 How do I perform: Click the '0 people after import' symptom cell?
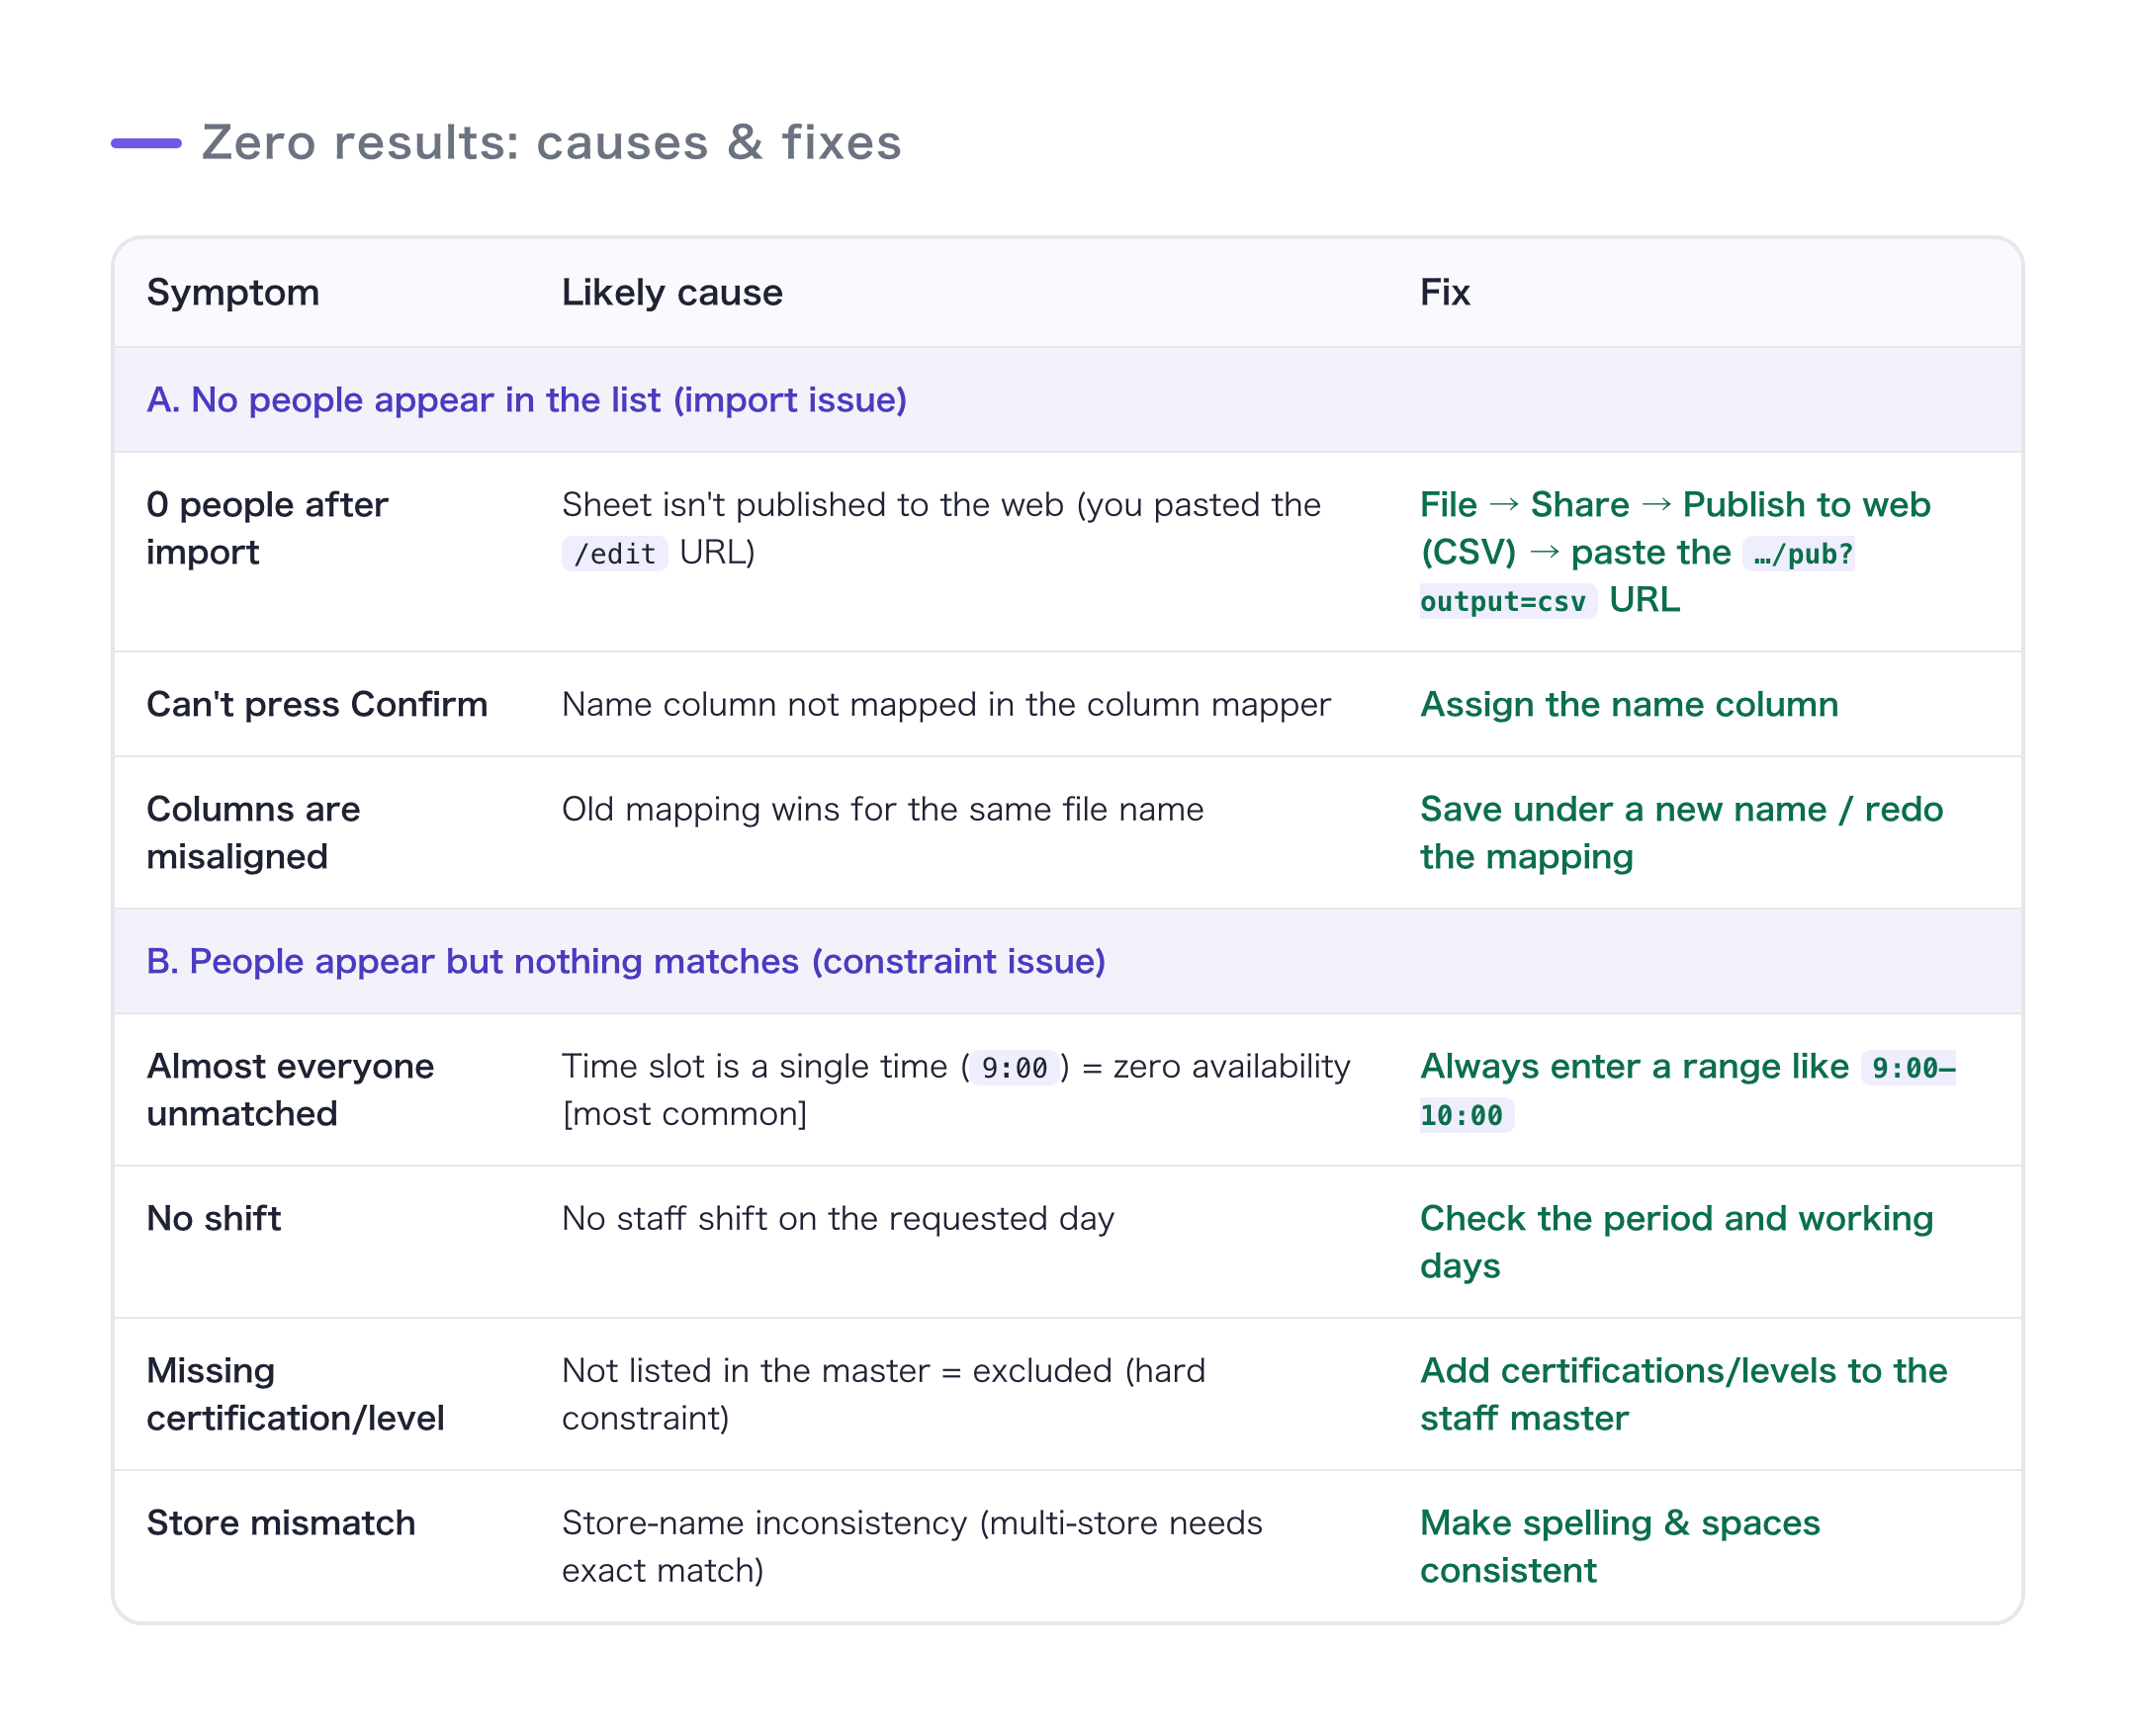click(267, 528)
